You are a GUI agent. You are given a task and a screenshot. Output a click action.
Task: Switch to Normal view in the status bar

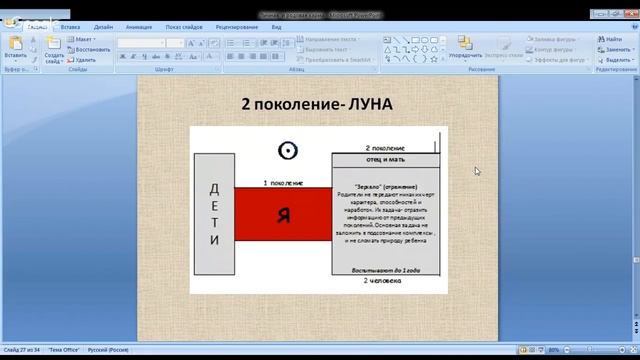click(523, 350)
